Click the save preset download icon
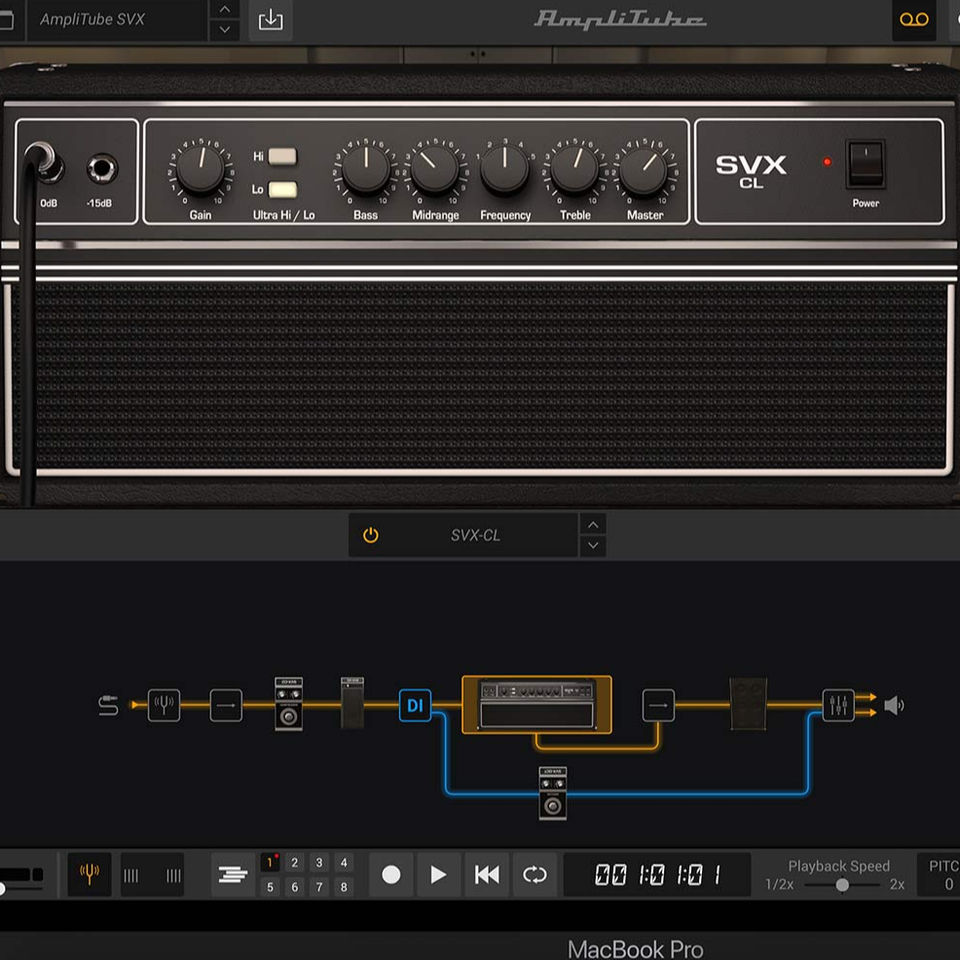960x960 pixels. click(270, 20)
